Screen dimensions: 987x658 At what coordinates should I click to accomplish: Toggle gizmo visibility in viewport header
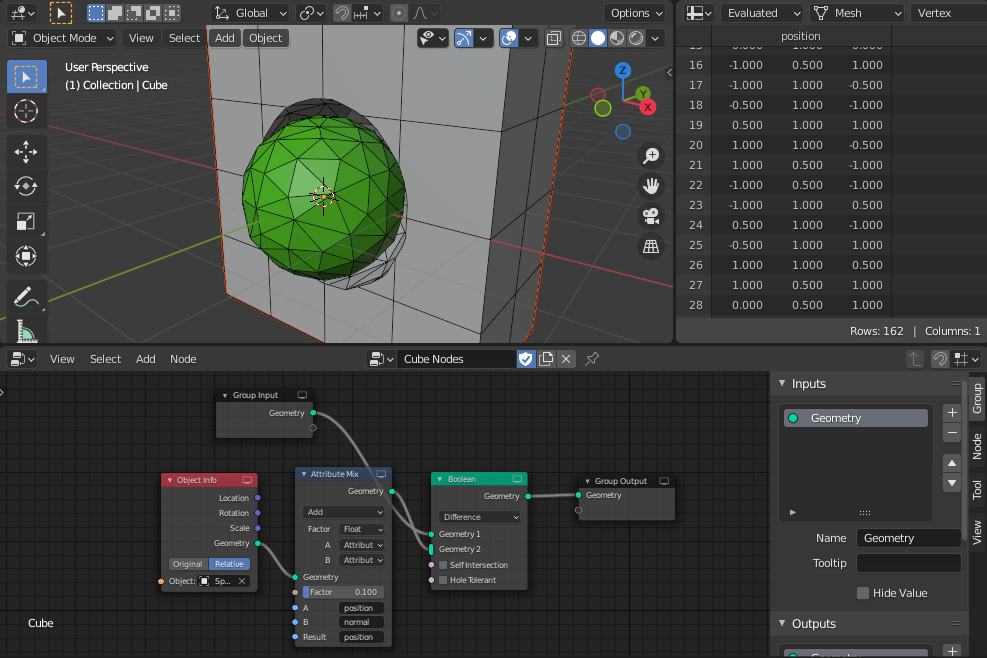click(464, 38)
